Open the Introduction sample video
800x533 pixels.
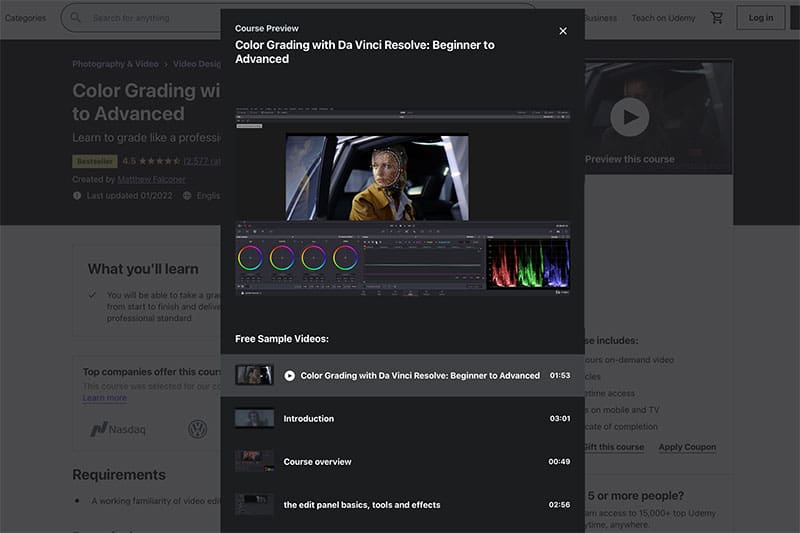point(403,418)
